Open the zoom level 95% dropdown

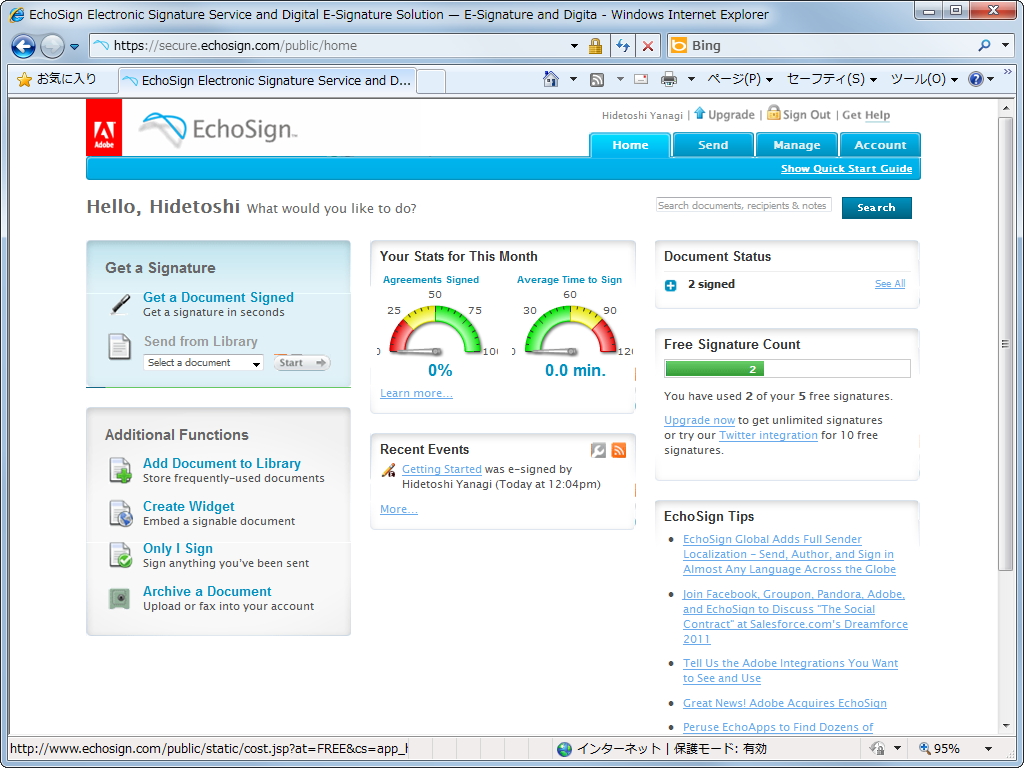[x=988, y=749]
